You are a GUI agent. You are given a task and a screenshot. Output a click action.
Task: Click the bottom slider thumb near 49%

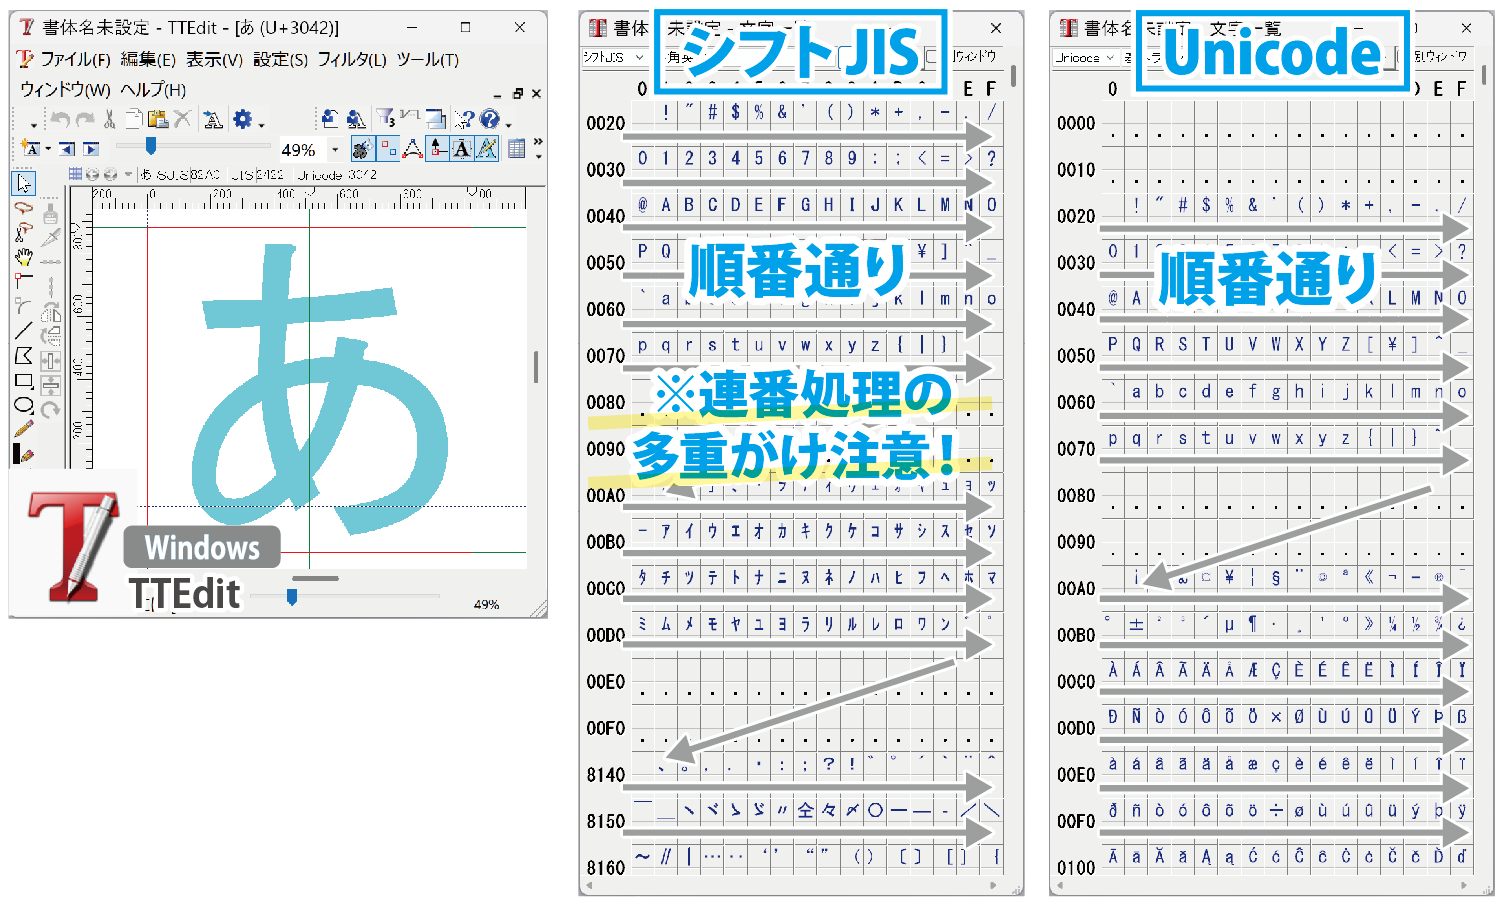(x=292, y=596)
